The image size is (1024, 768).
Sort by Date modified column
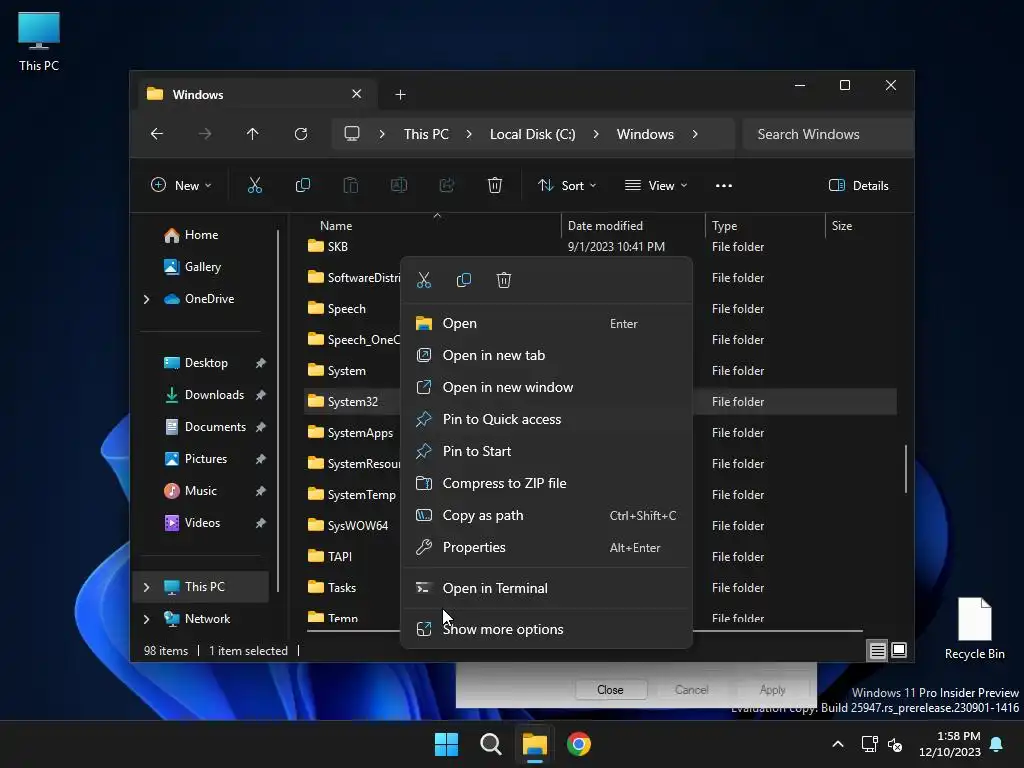pyautogui.click(x=605, y=226)
